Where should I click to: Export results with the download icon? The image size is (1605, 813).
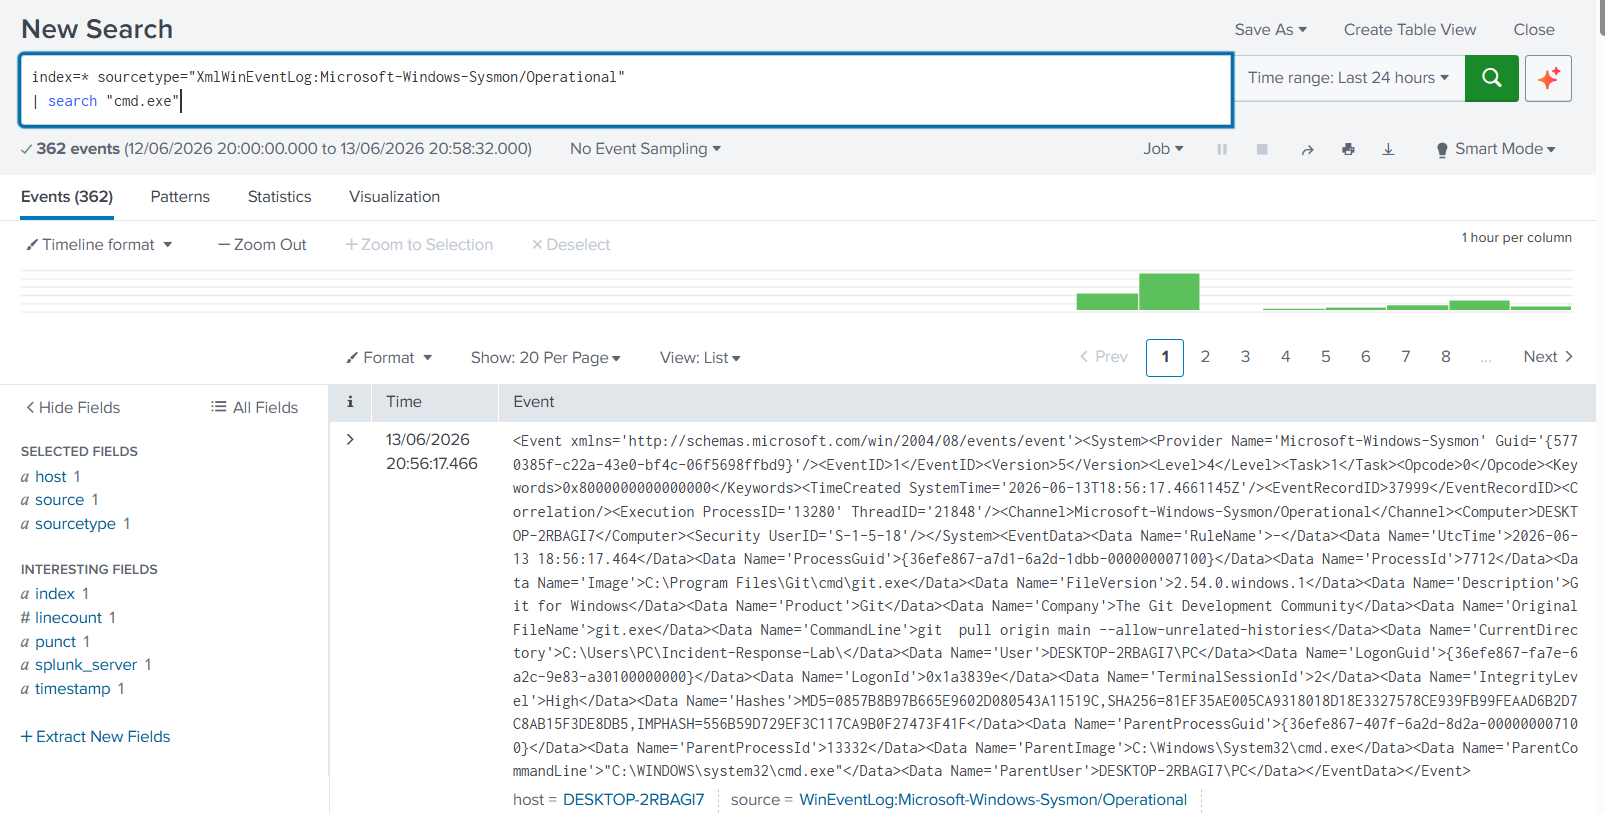1388,149
